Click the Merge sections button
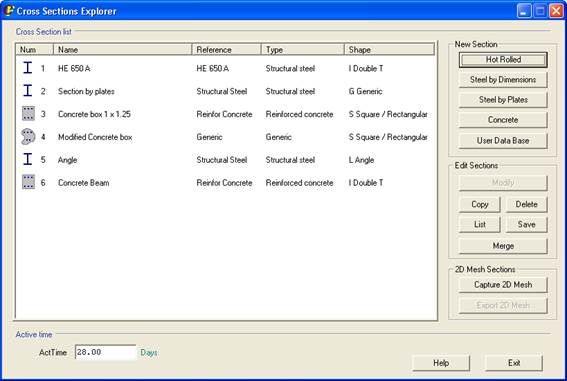The image size is (567, 381). 503,246
